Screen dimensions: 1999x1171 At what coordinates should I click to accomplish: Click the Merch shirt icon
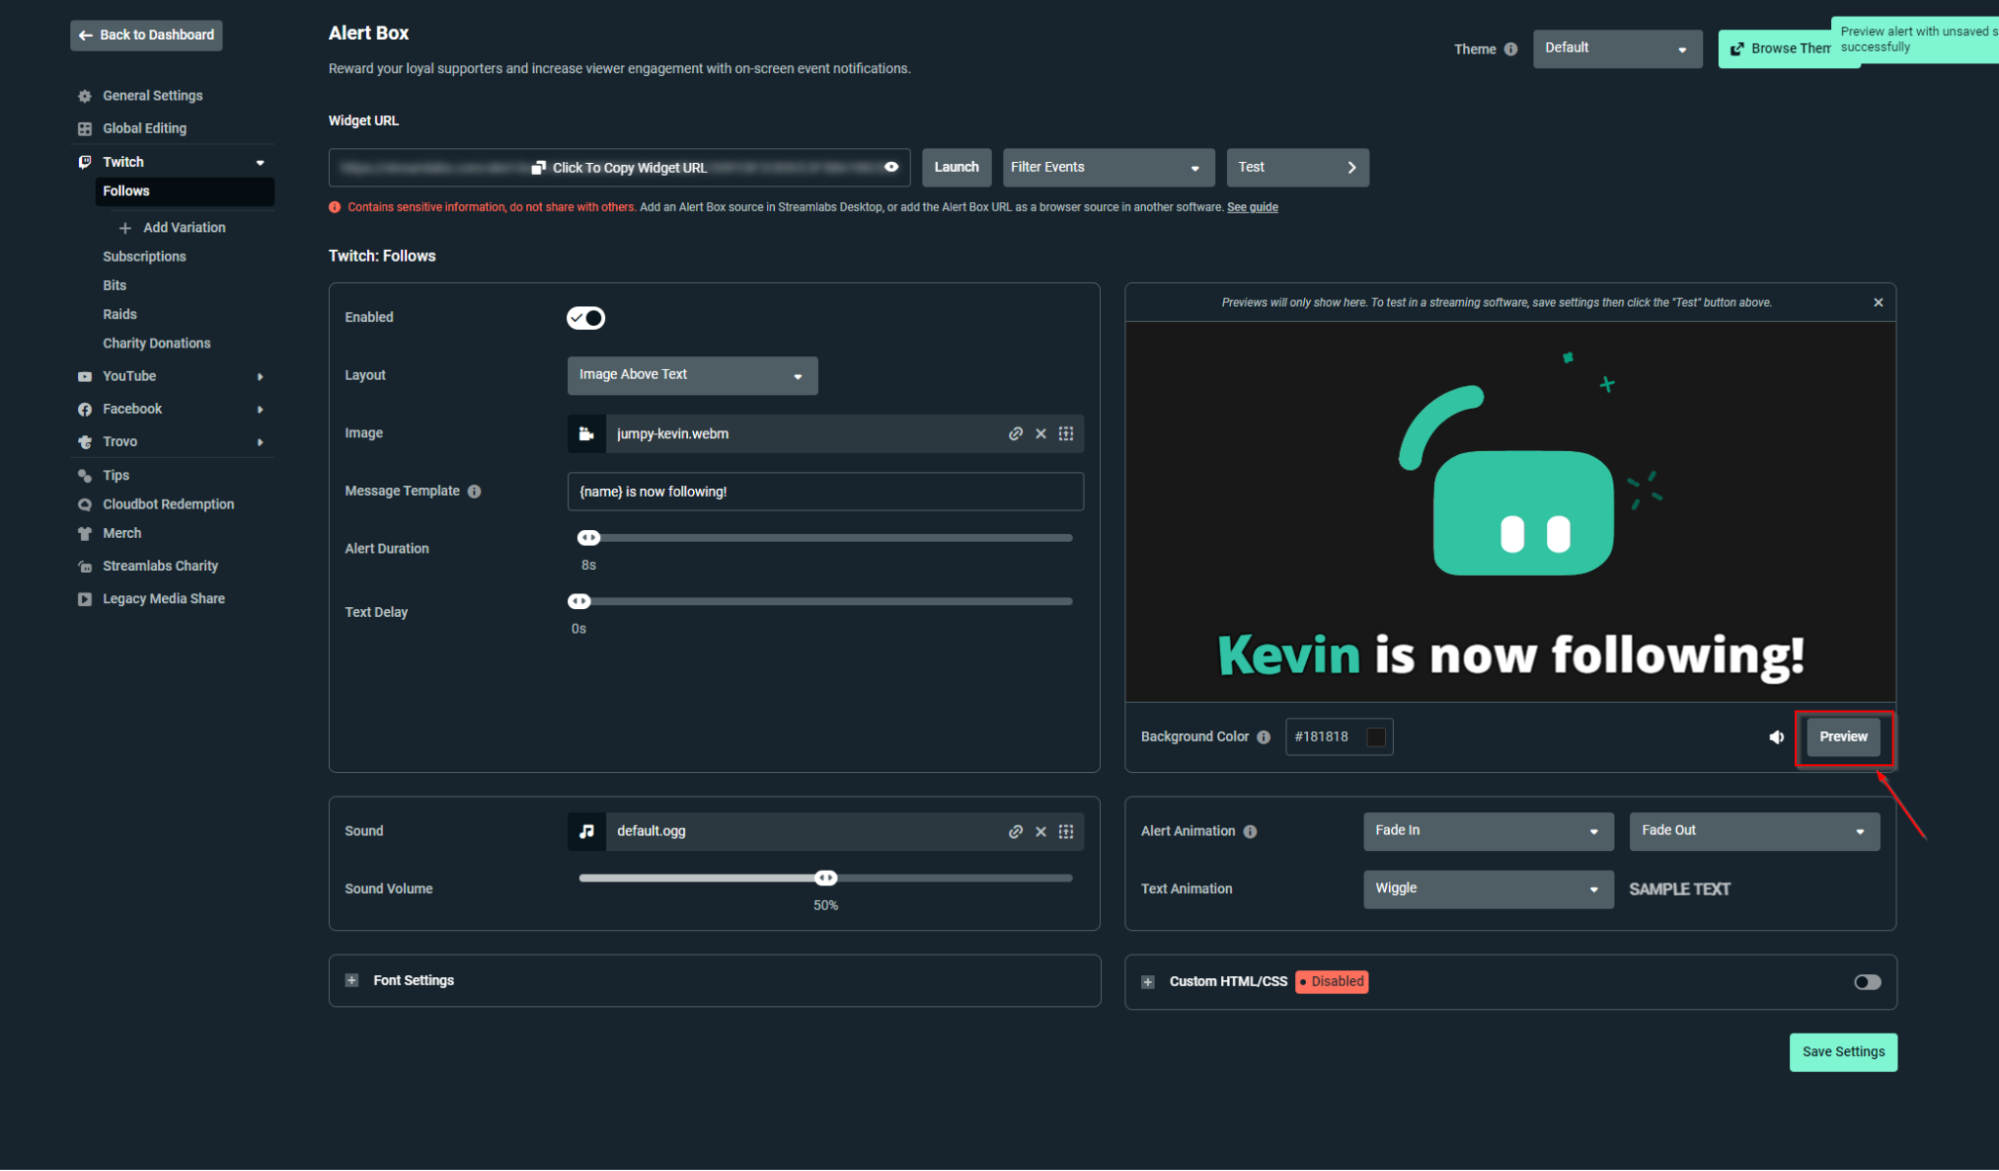(84, 534)
